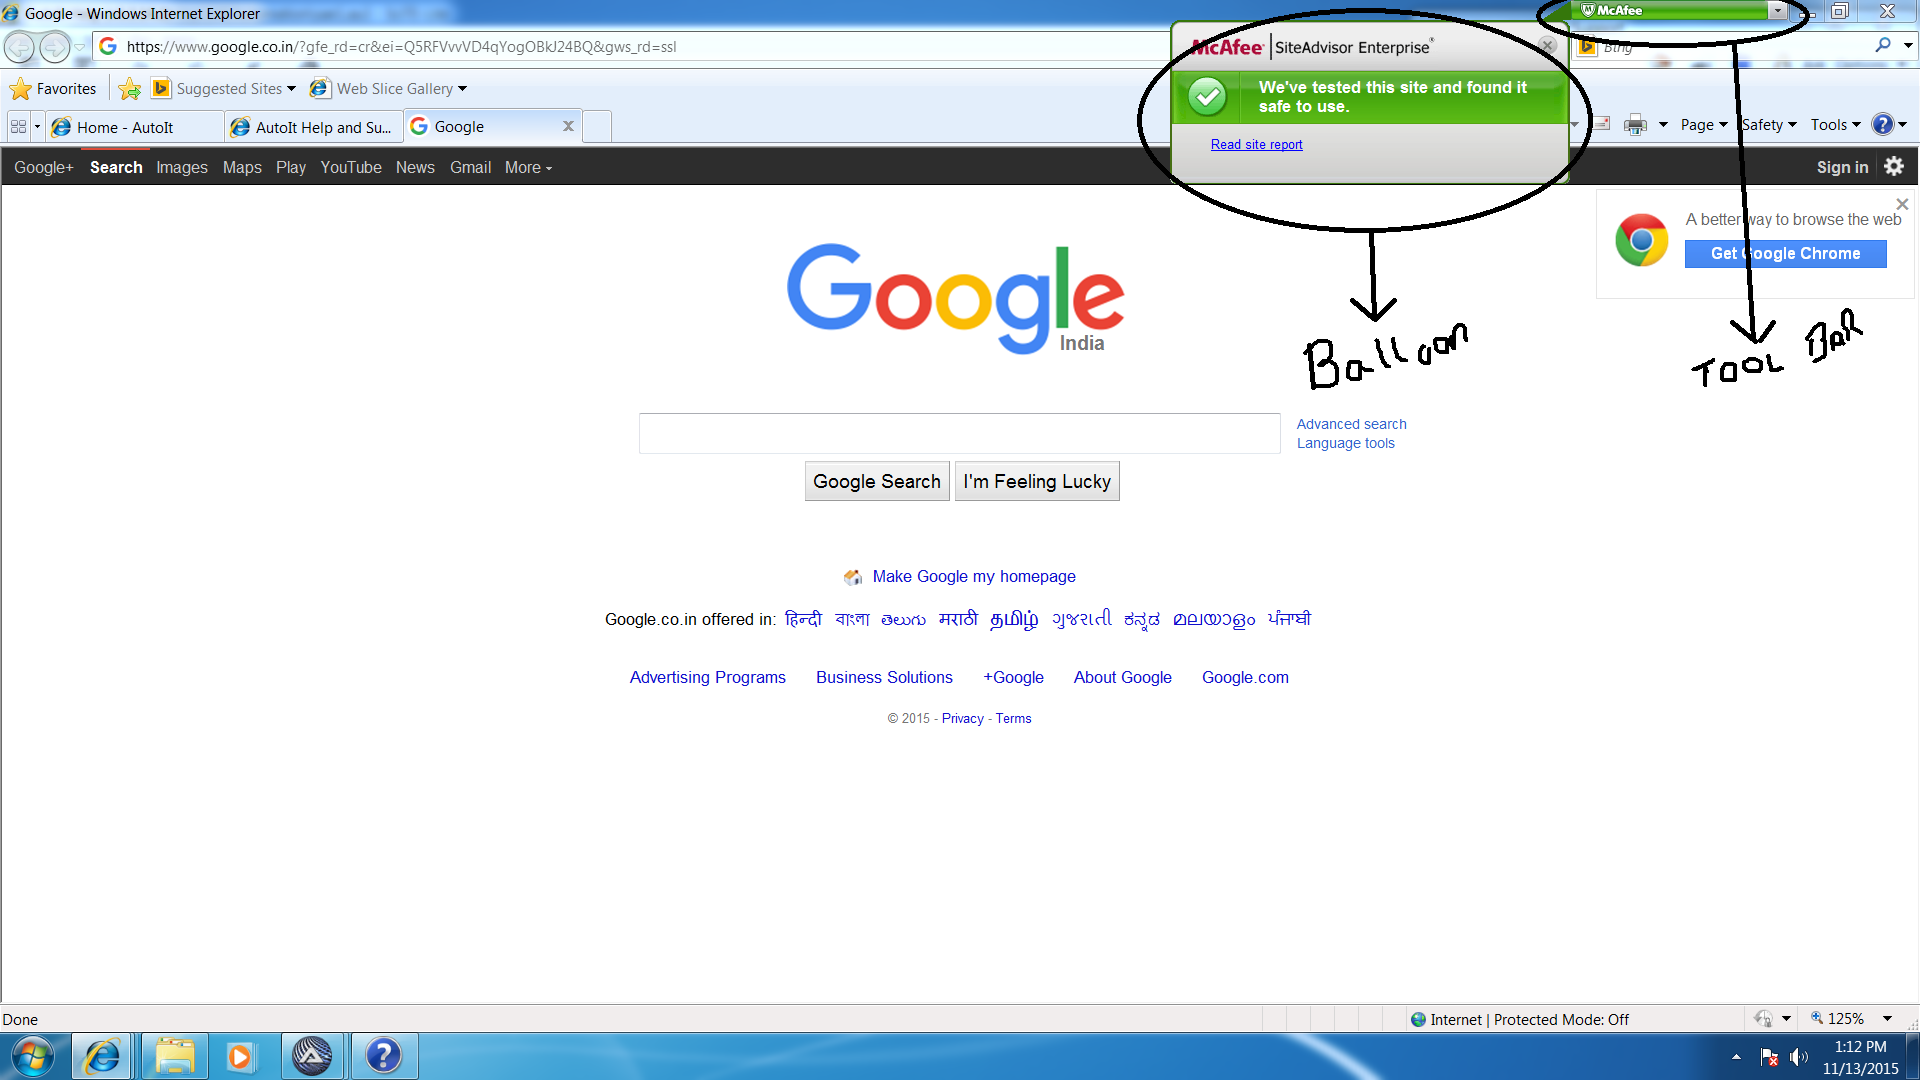Click the Internet zone globe icon in status bar
Image resolution: width=1920 pixels, height=1080 pixels.
pos(1418,1020)
